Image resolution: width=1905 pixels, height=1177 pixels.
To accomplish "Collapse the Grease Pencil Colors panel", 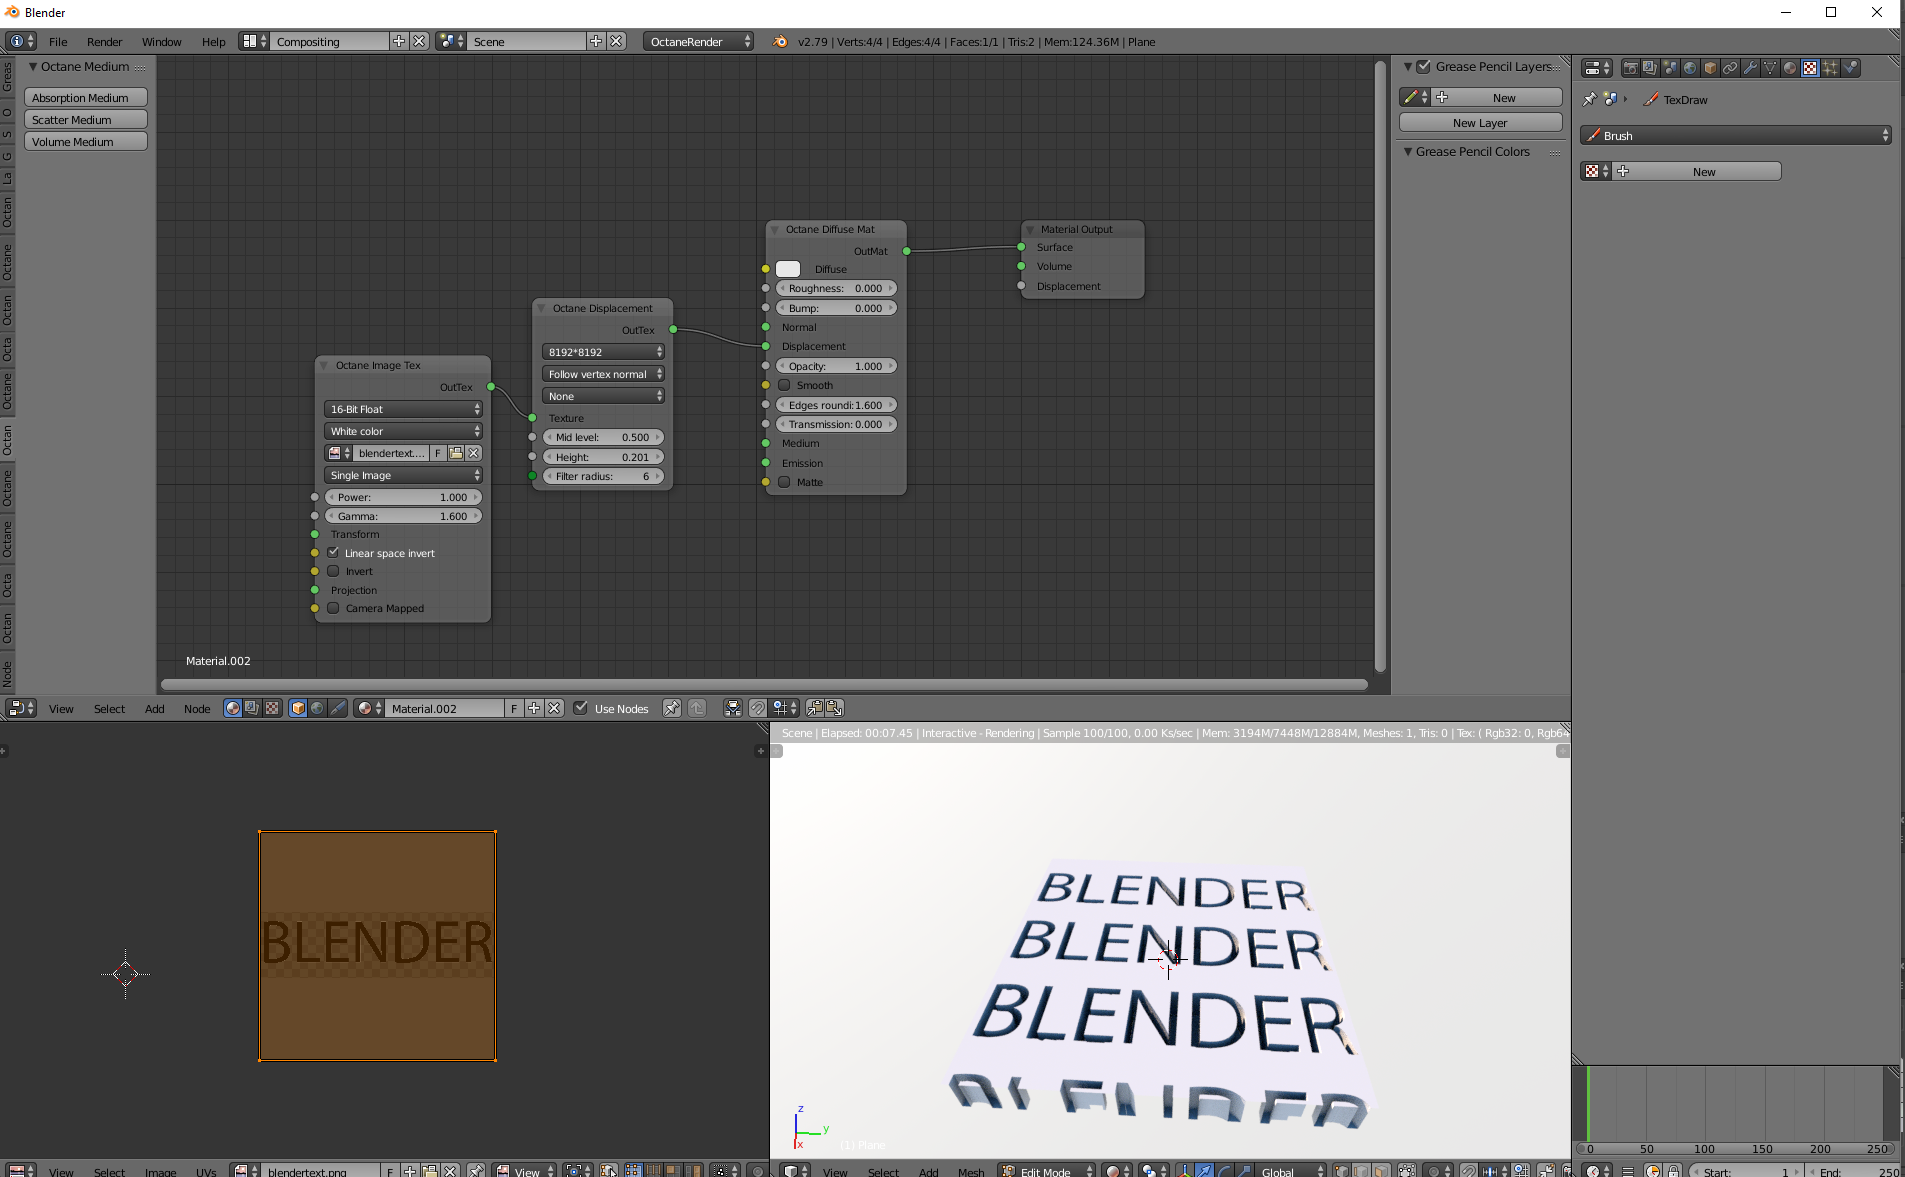I will click(1408, 152).
